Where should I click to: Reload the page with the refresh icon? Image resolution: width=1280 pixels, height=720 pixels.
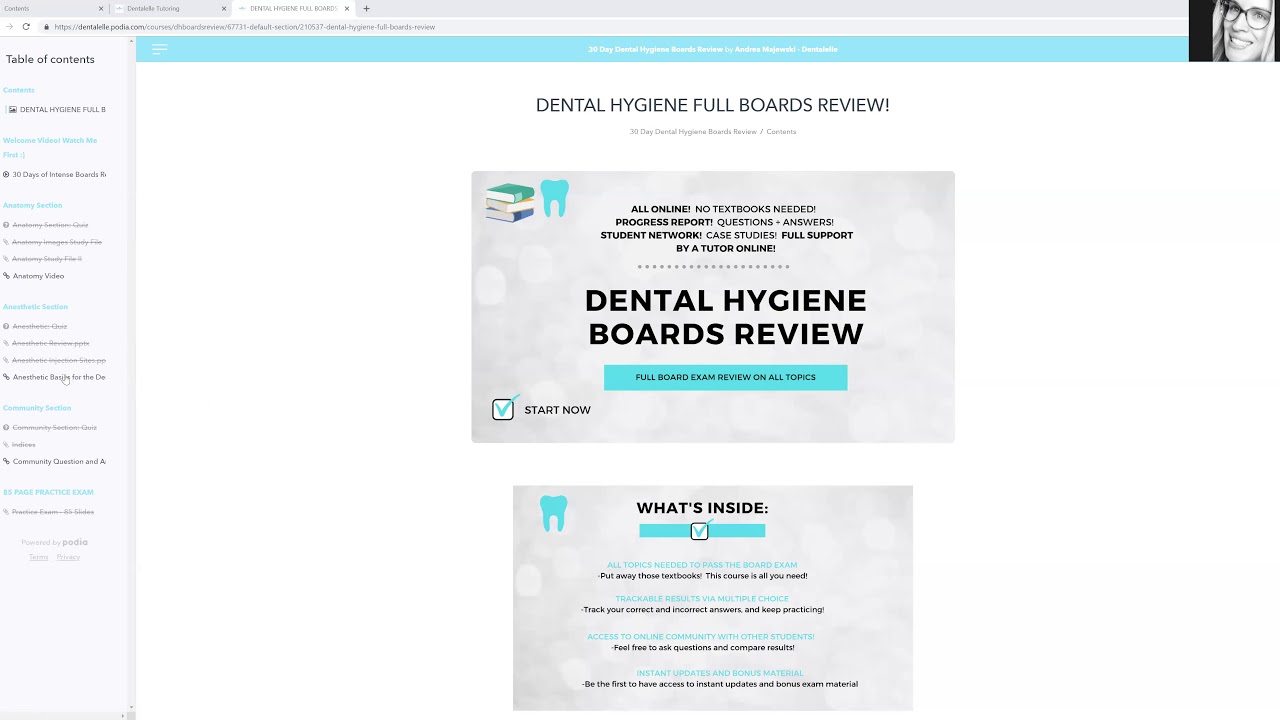tap(26, 27)
